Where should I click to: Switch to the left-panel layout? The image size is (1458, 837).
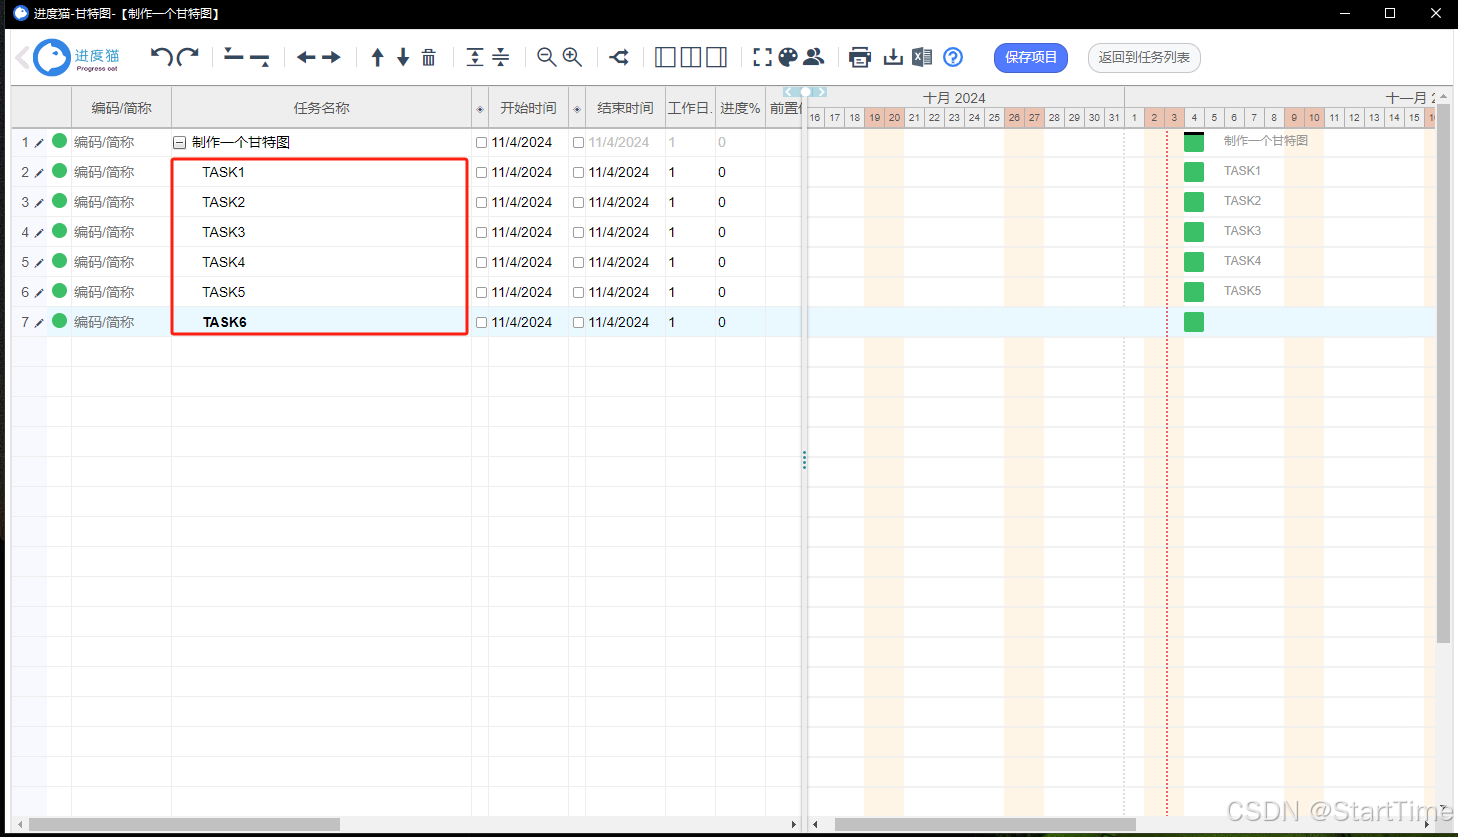665,57
